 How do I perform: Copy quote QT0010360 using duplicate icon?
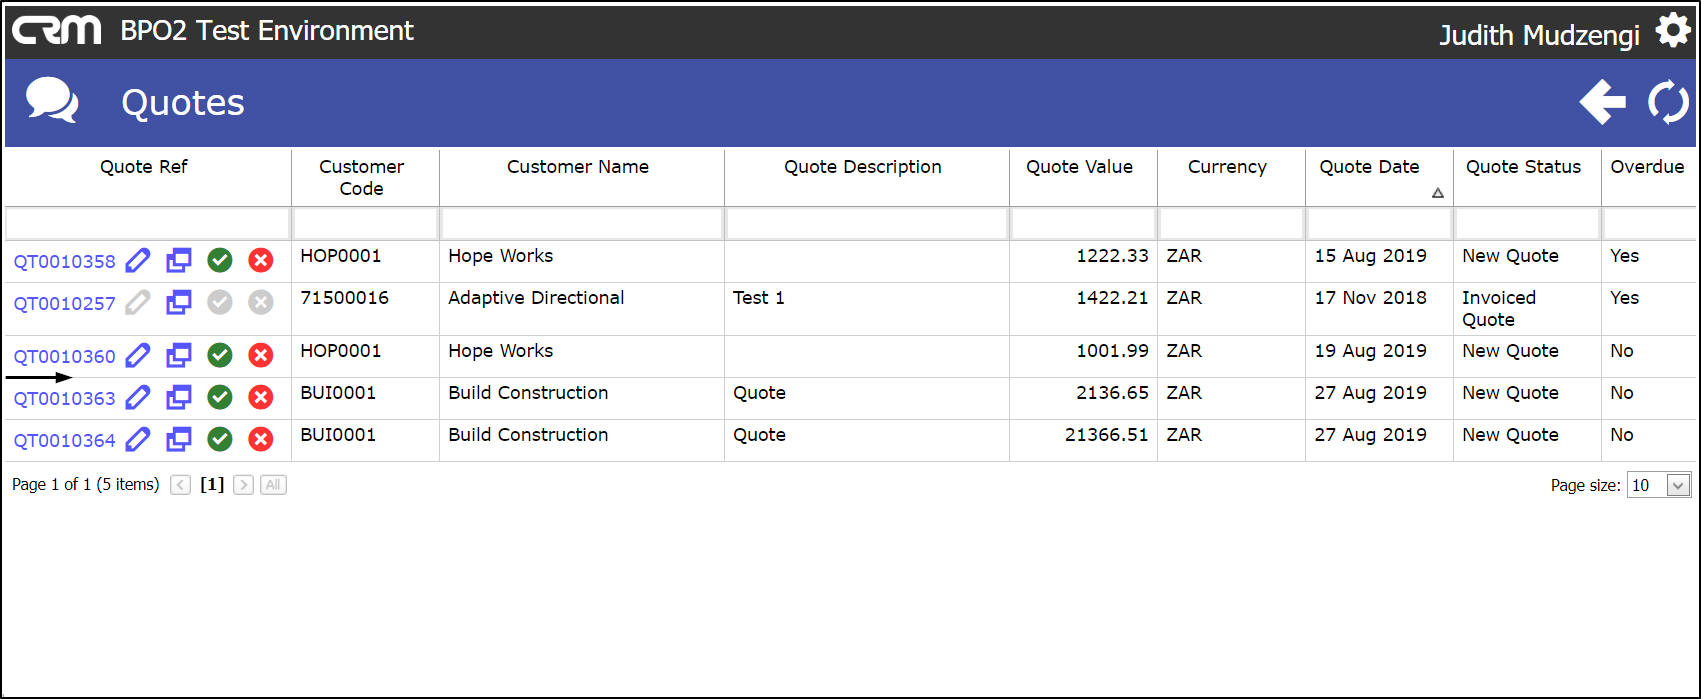coord(179,355)
